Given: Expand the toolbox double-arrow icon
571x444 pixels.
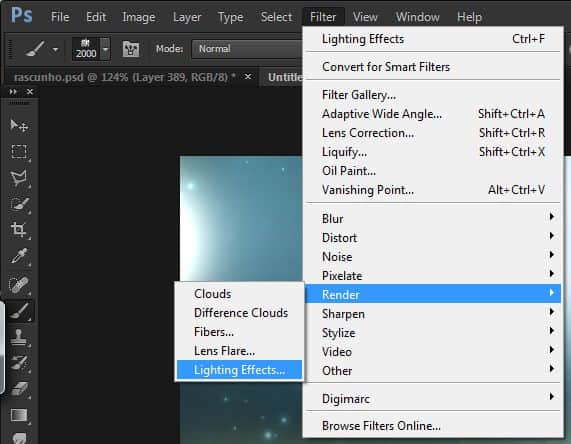Looking at the screenshot, I should (x=13, y=92).
